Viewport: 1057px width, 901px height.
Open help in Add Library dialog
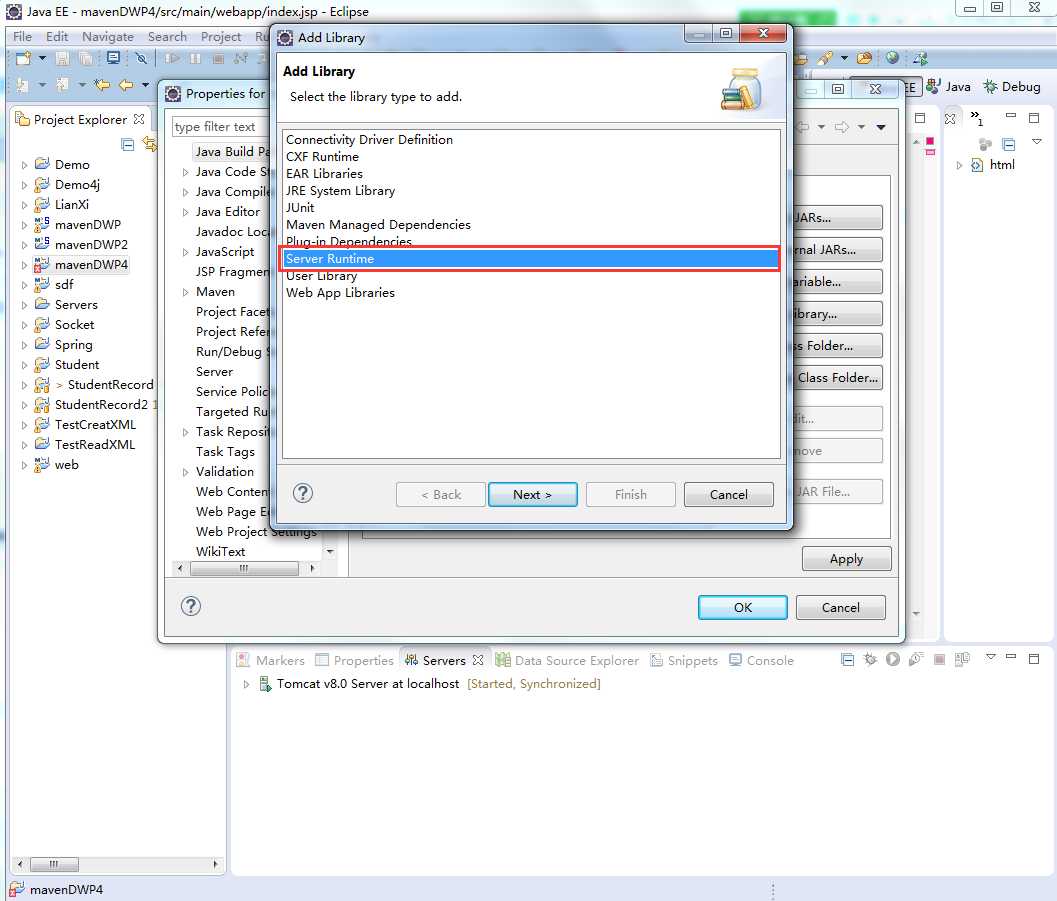pos(303,493)
